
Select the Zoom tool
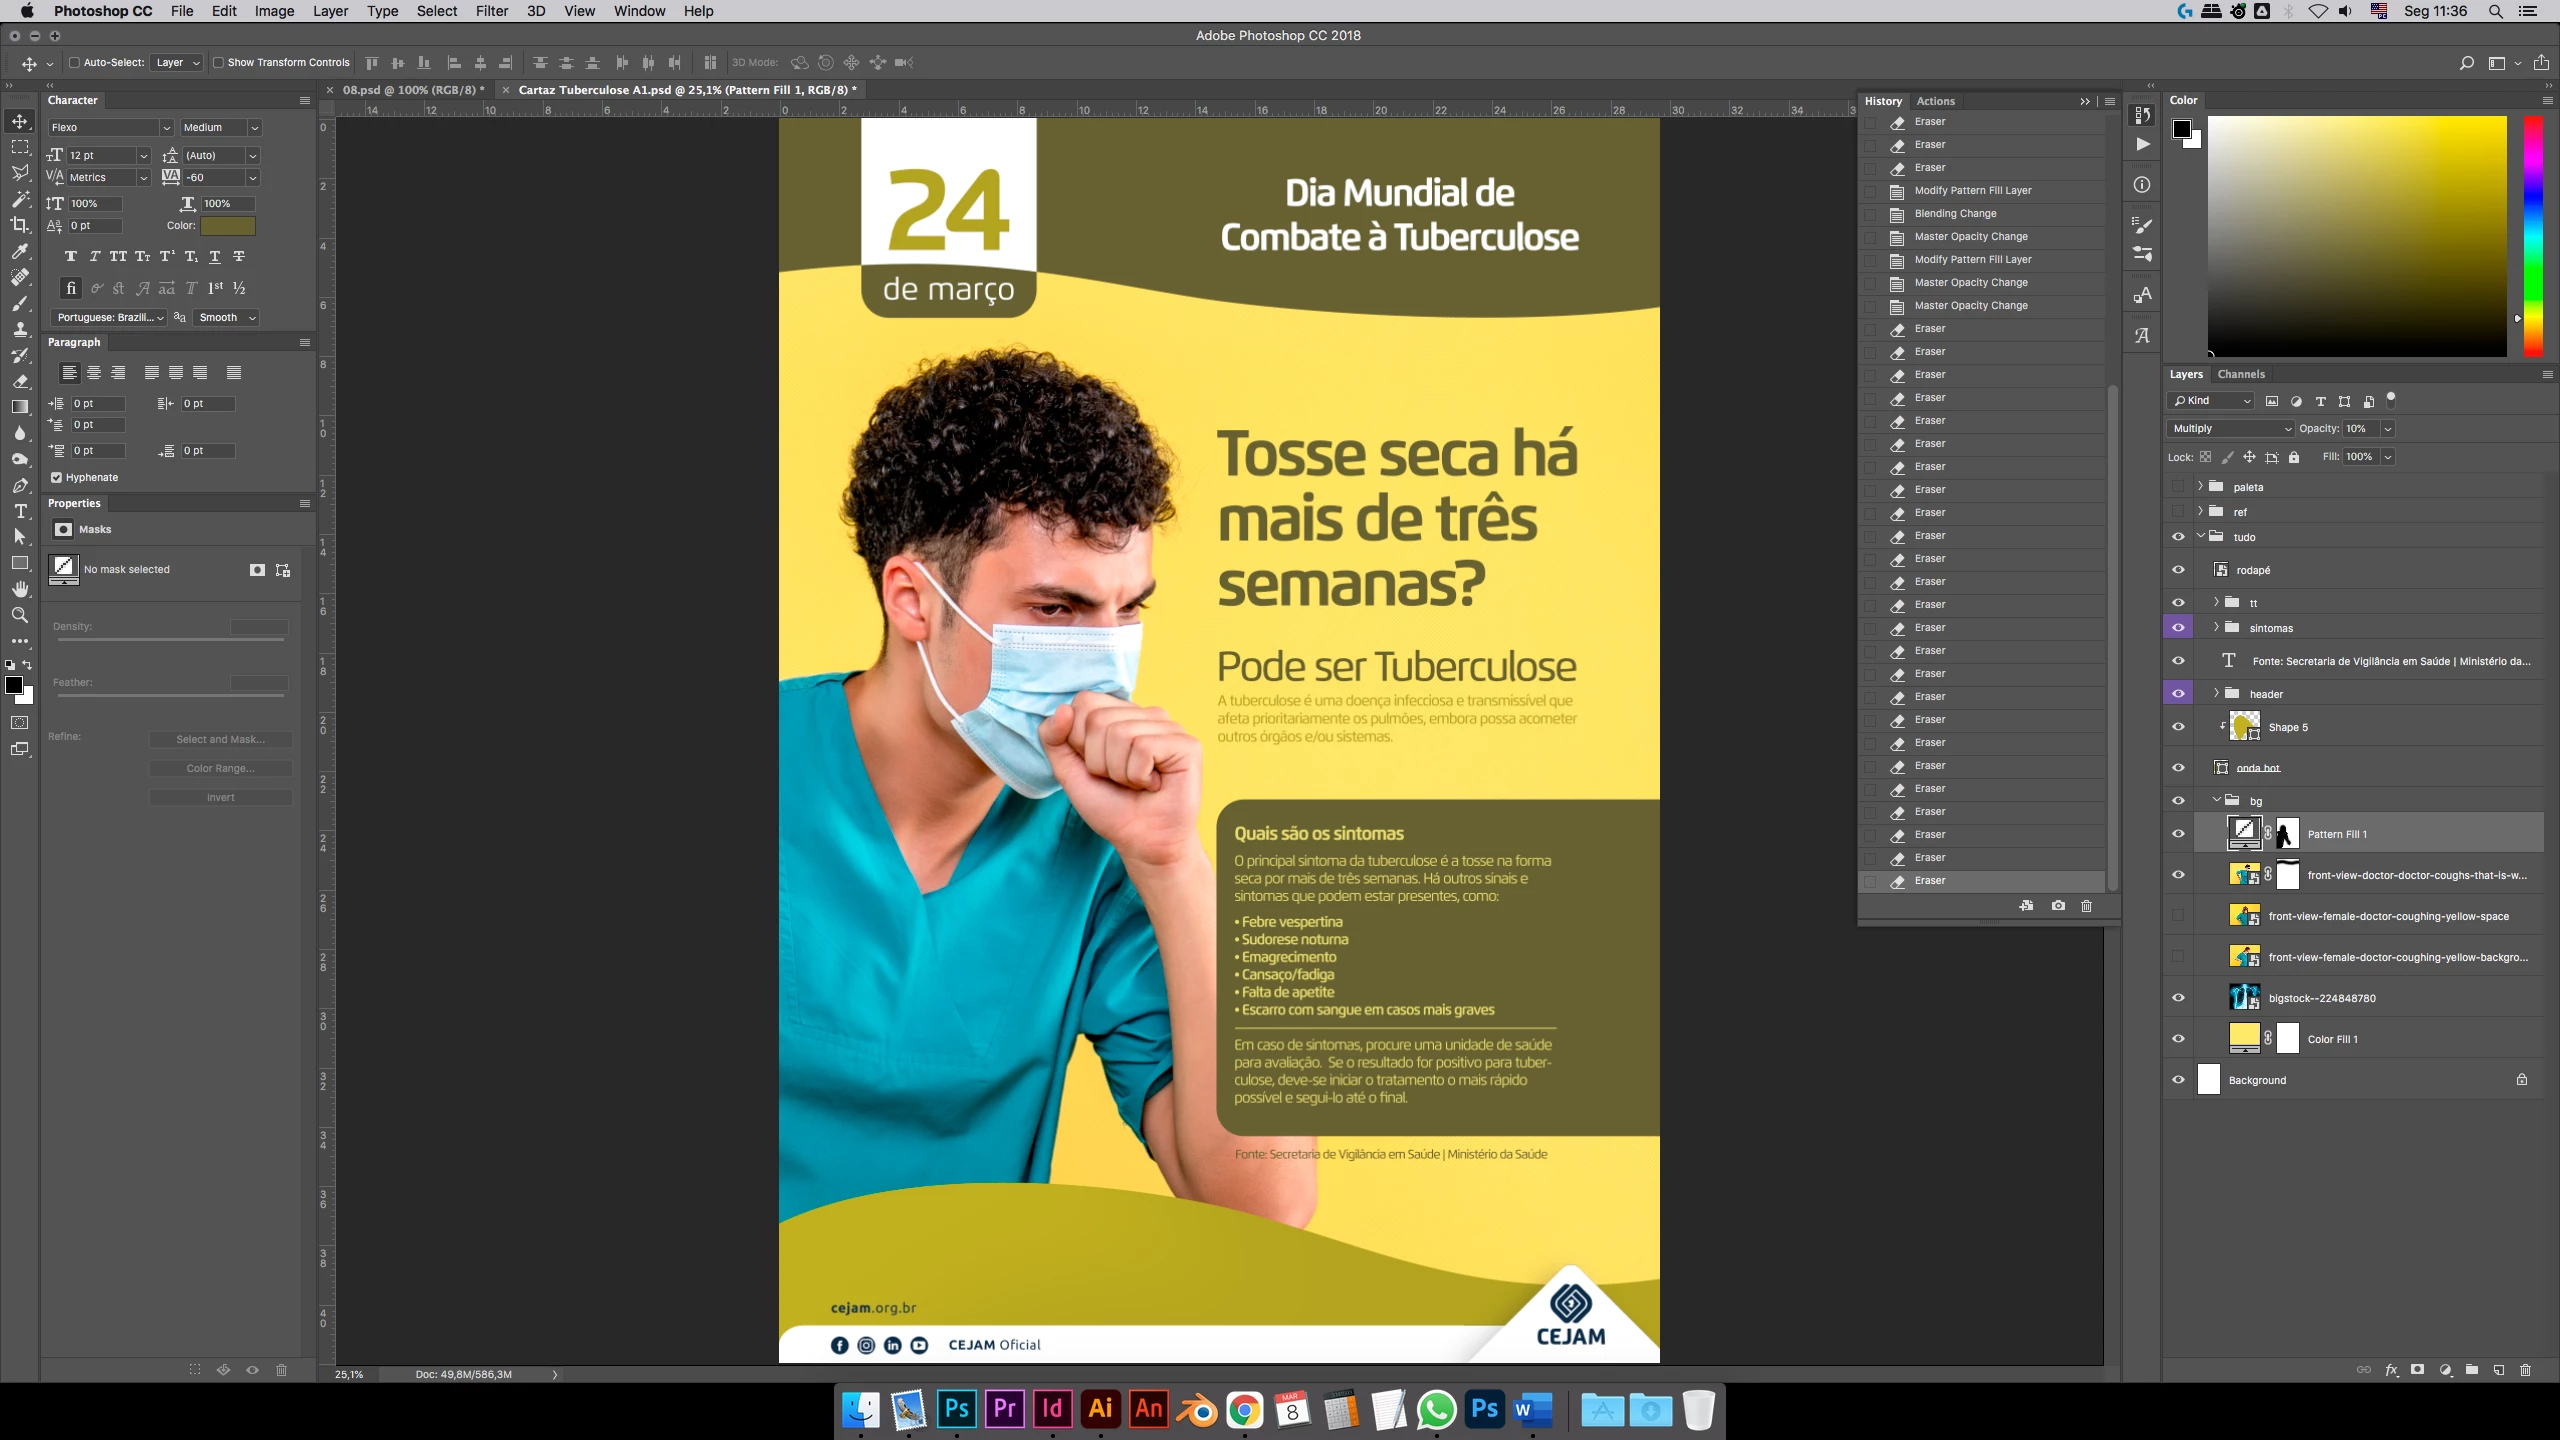click(x=20, y=615)
